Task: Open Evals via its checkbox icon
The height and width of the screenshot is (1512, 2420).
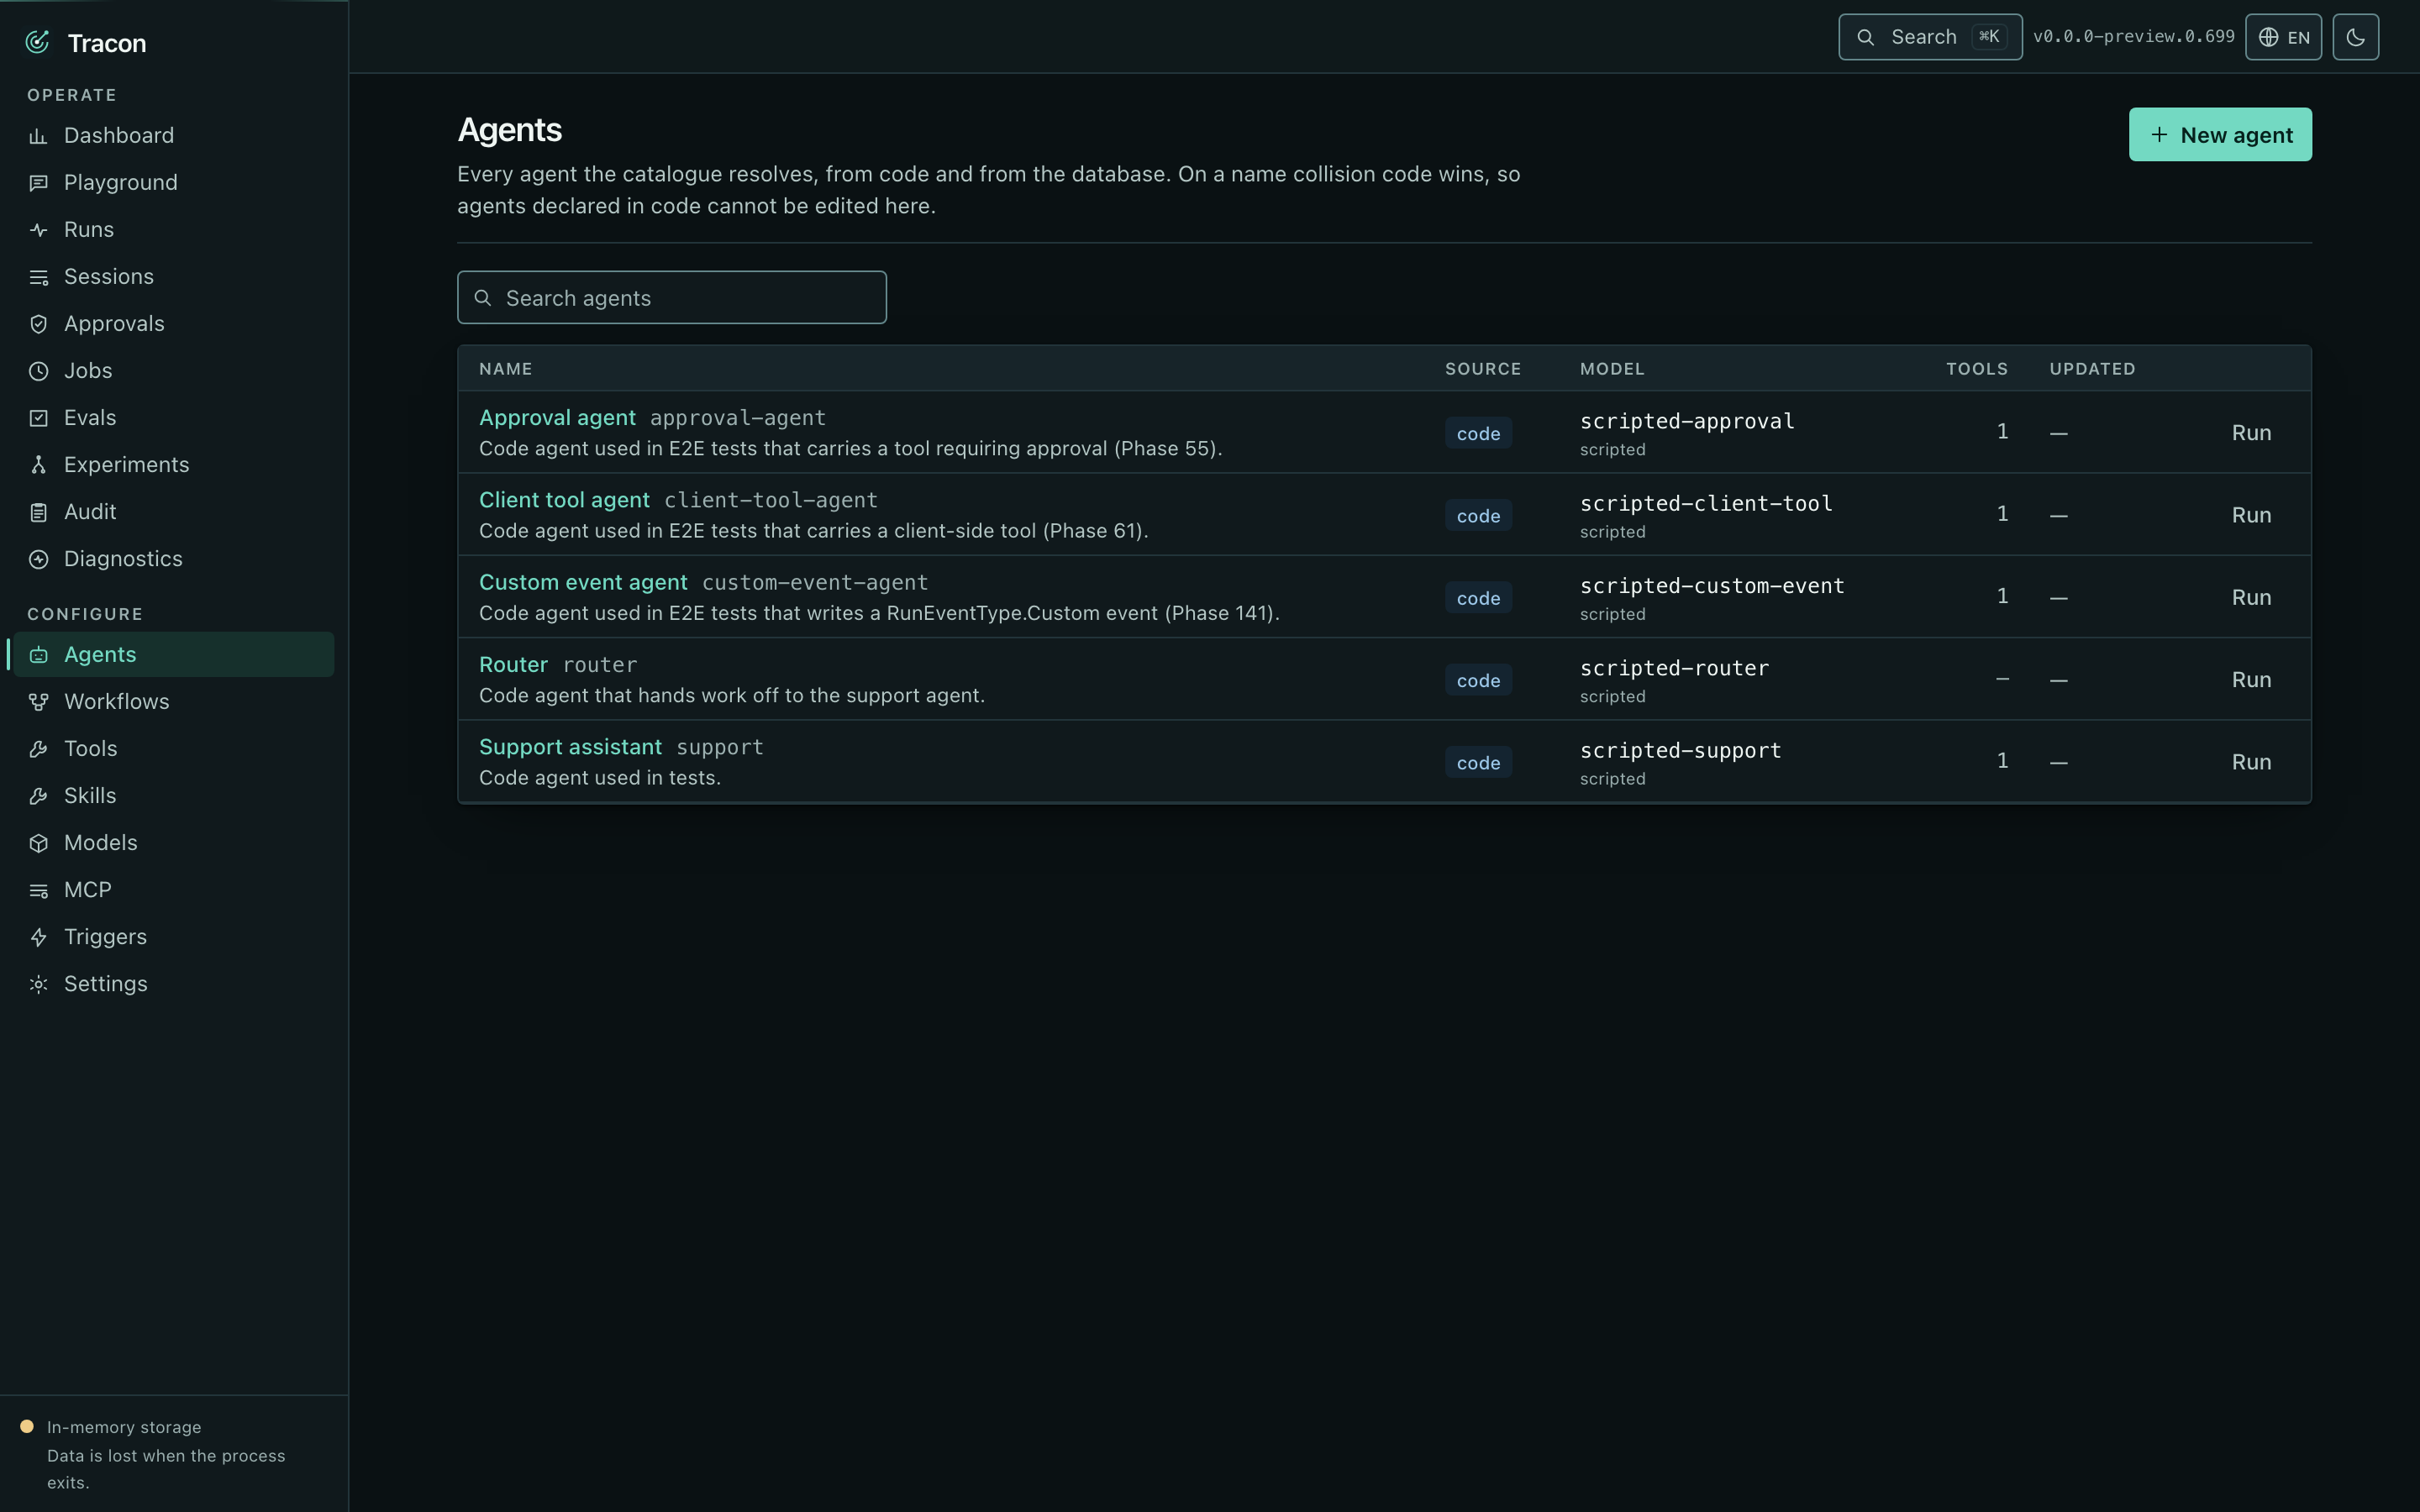Action: tap(38, 418)
